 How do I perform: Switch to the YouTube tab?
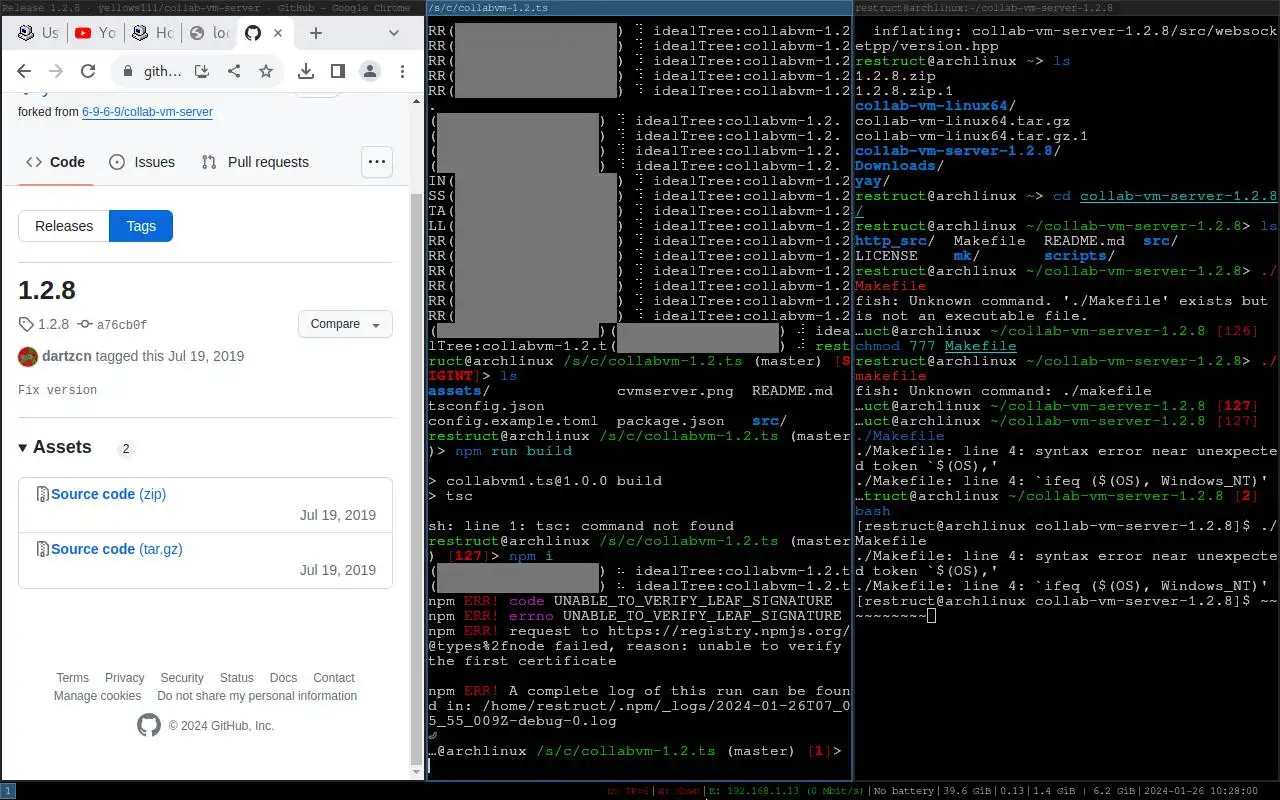96,33
